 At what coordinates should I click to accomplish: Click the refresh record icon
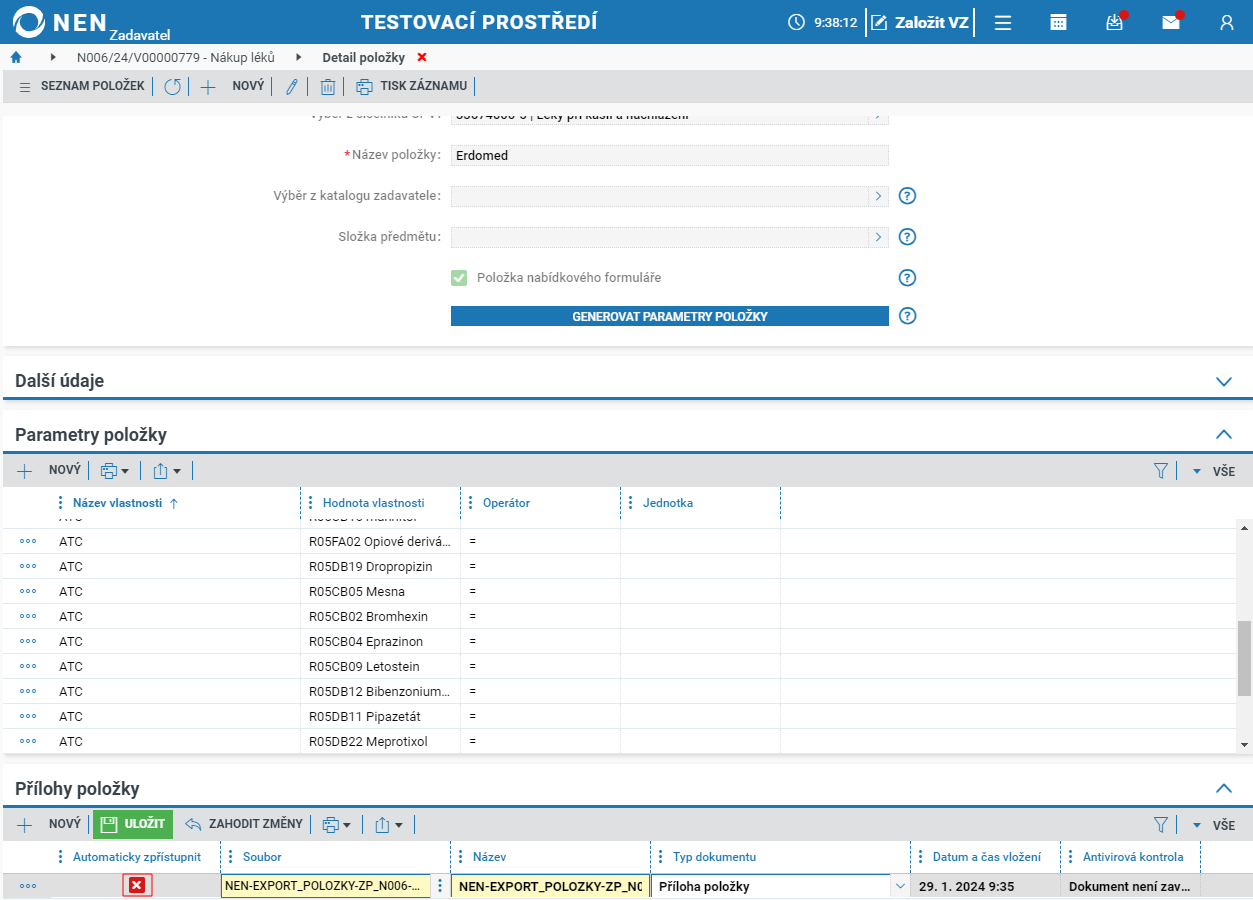(x=172, y=87)
